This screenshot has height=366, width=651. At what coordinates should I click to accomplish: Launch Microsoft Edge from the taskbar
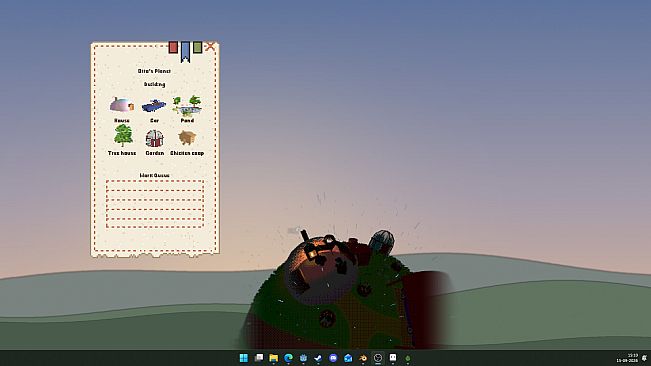click(289, 358)
